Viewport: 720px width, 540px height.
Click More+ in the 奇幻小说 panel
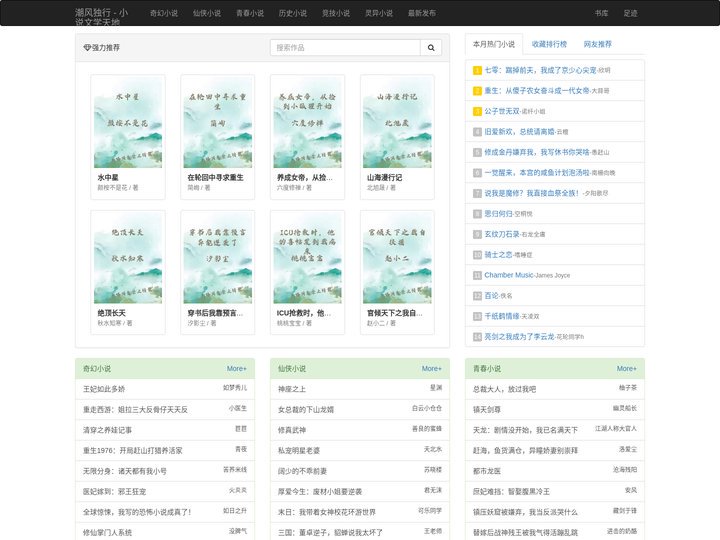[236, 369]
